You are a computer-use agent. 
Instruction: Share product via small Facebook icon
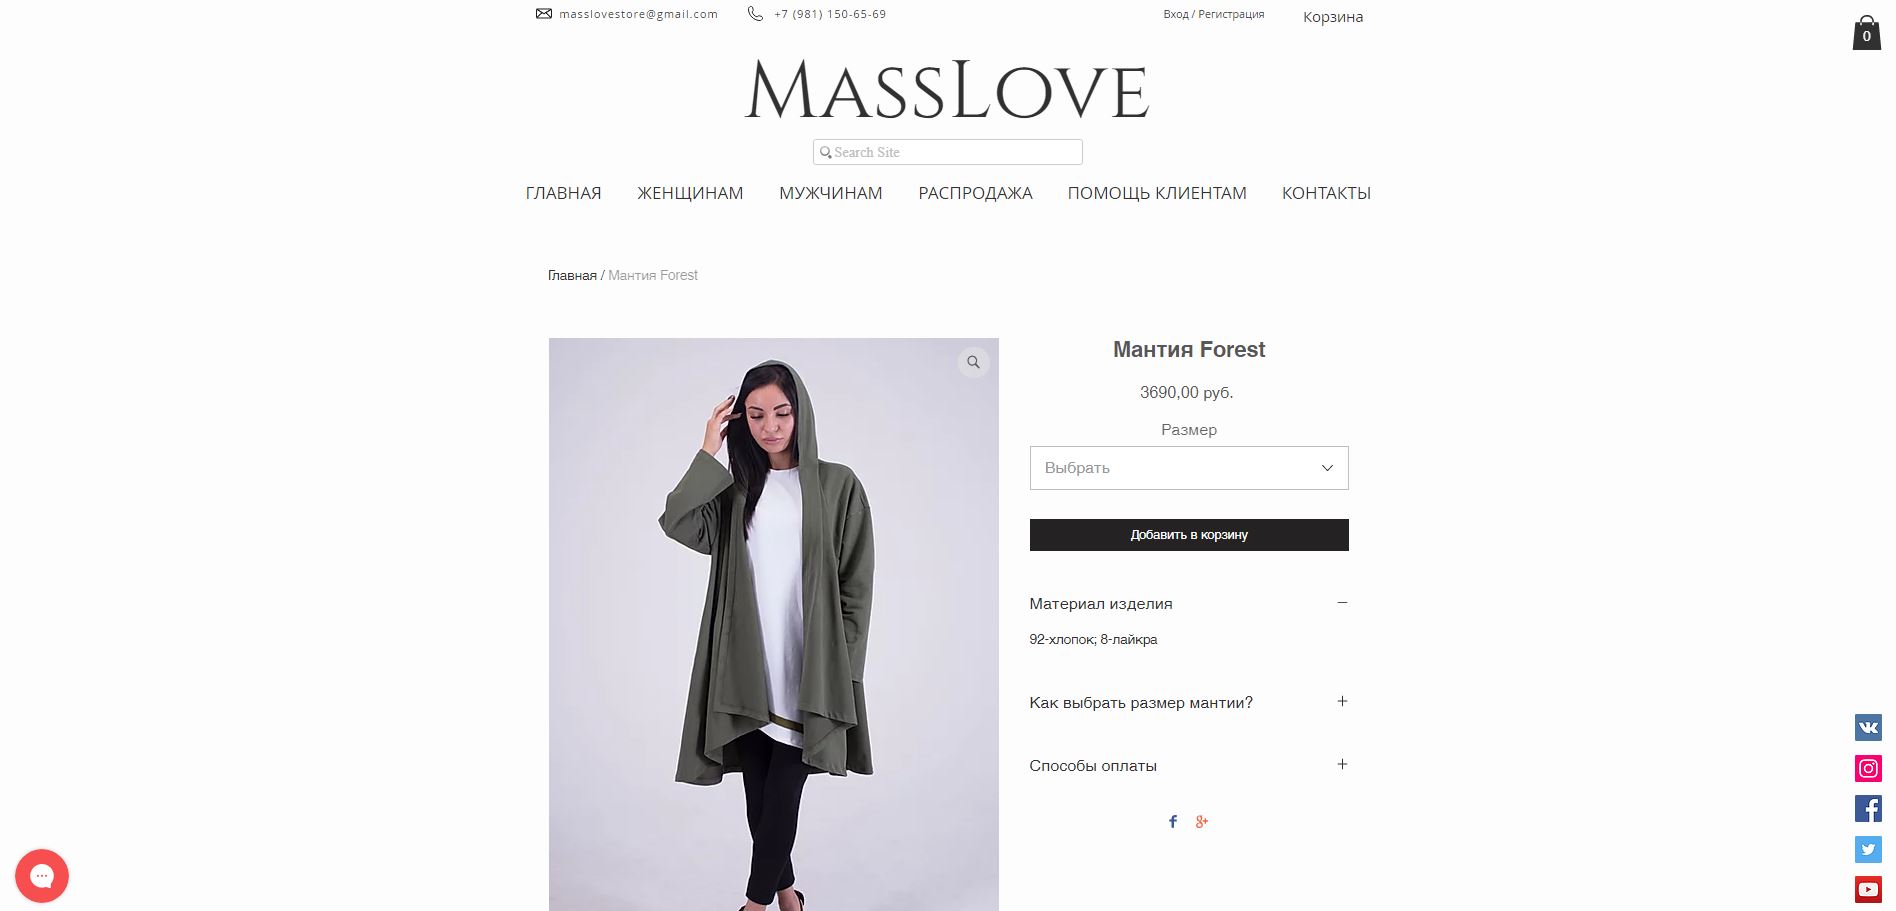[x=1173, y=821]
